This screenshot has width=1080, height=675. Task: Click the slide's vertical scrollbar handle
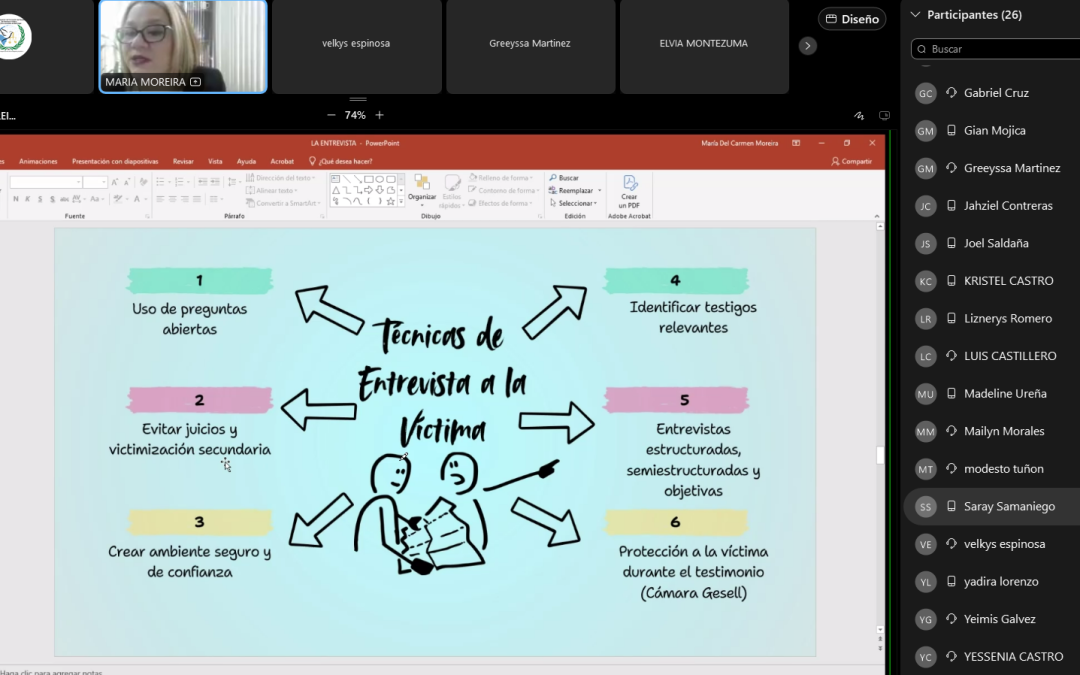(x=880, y=455)
